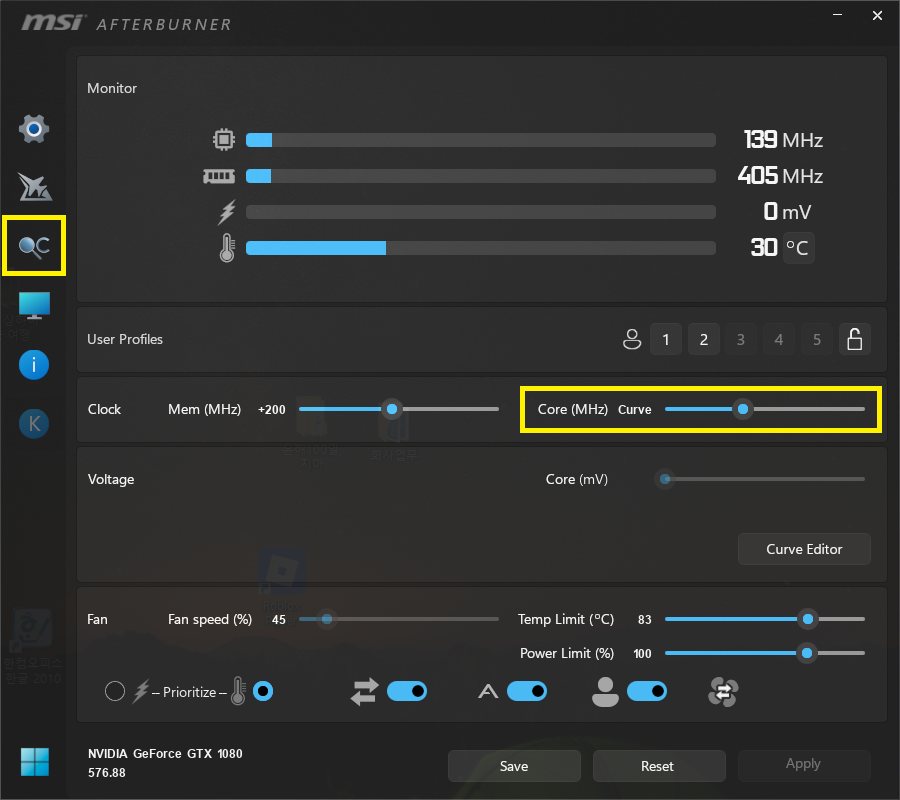Click the Power Limit (%) slider
This screenshot has width=900, height=800.
pos(765,653)
